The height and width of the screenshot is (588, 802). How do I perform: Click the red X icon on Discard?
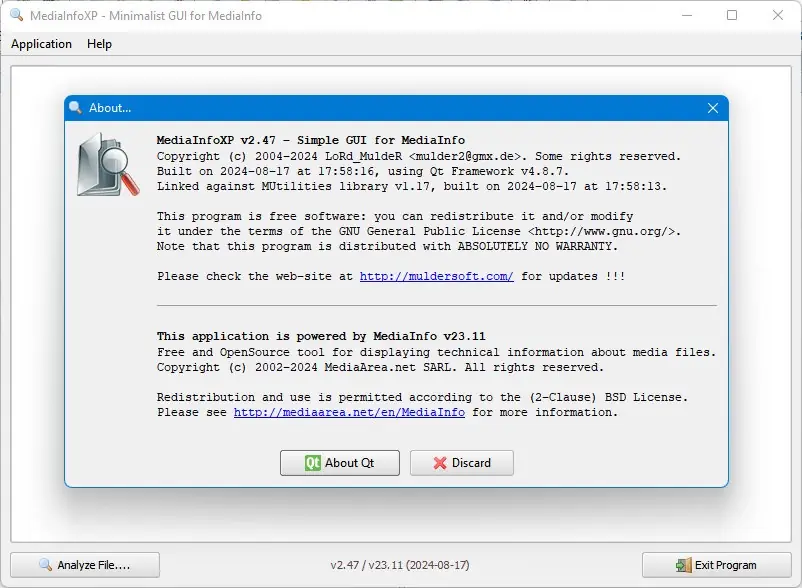(x=440, y=463)
